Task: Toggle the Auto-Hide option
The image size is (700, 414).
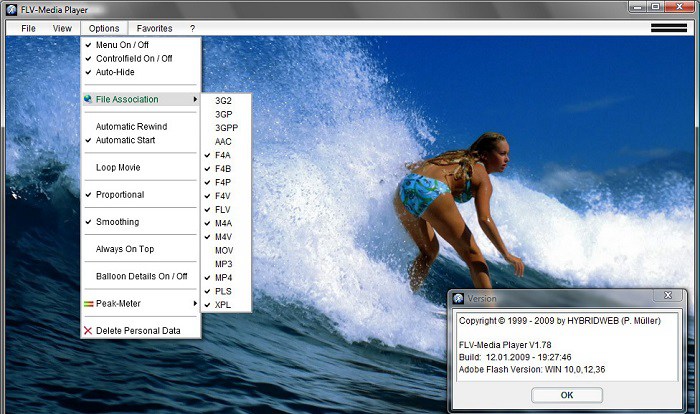Action: click(x=117, y=72)
